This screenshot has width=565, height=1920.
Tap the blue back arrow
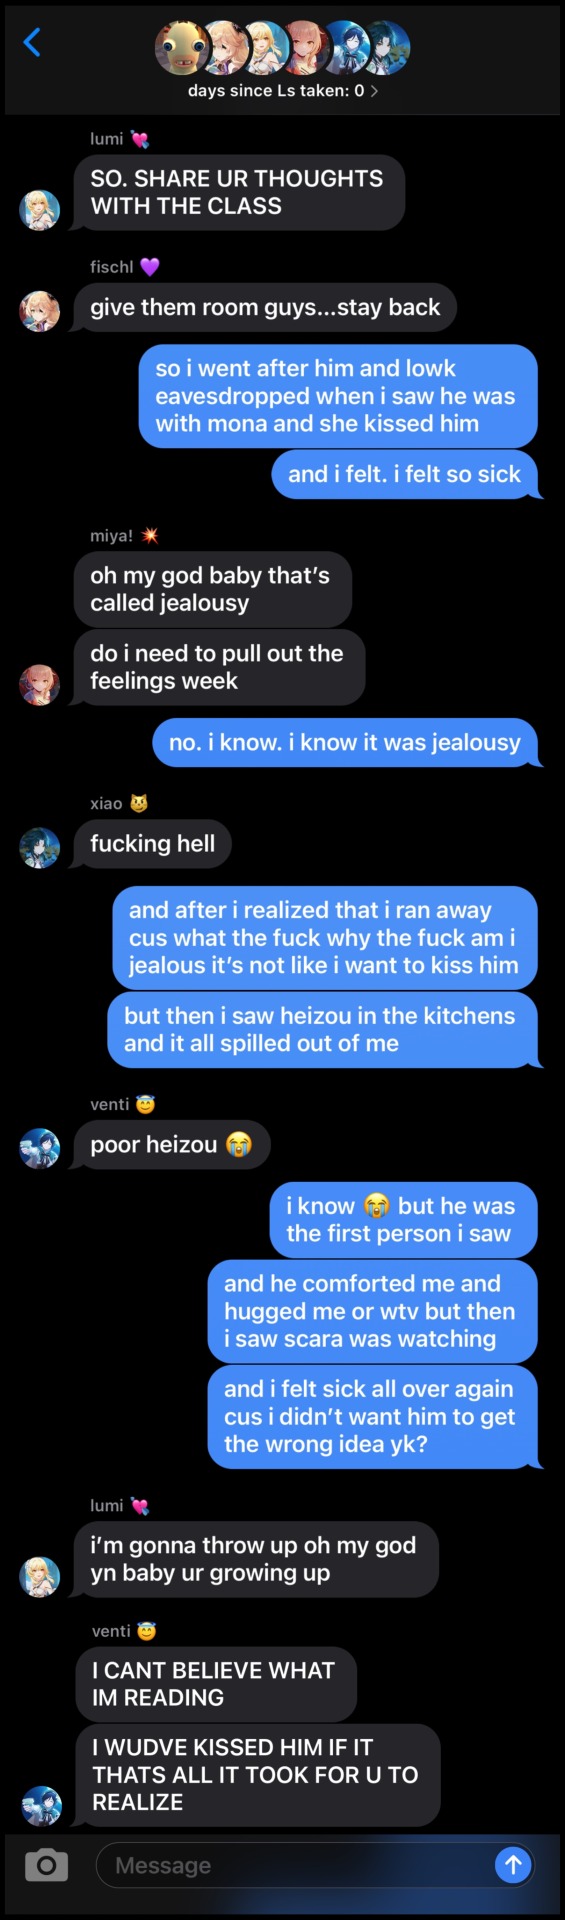32,42
